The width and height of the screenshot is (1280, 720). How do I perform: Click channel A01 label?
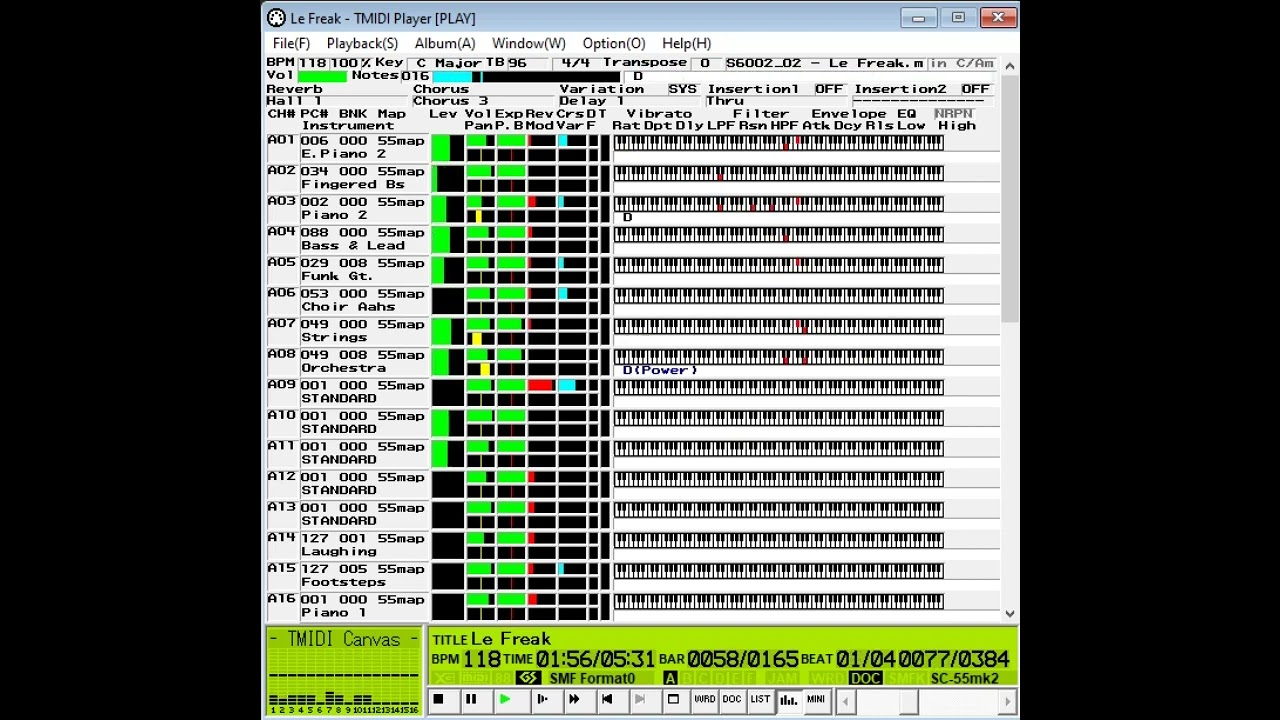coord(281,140)
